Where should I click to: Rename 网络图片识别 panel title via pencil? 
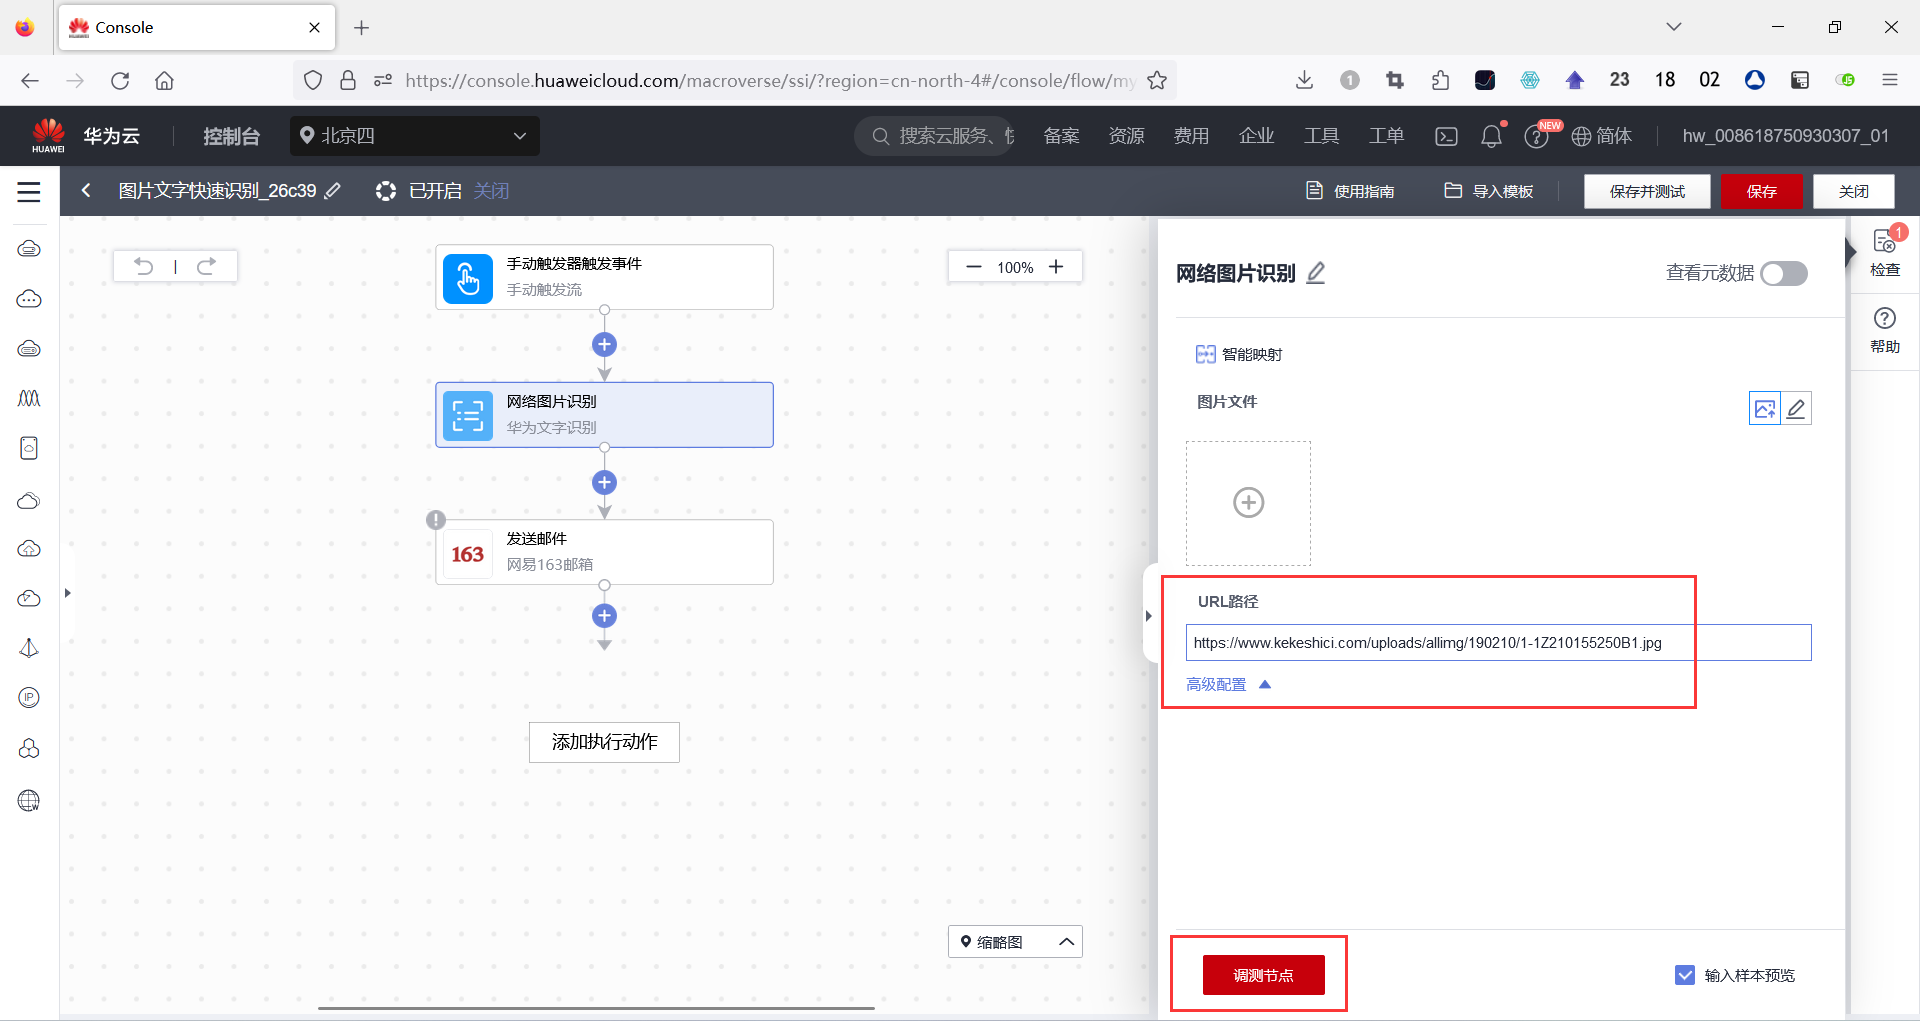1316,273
